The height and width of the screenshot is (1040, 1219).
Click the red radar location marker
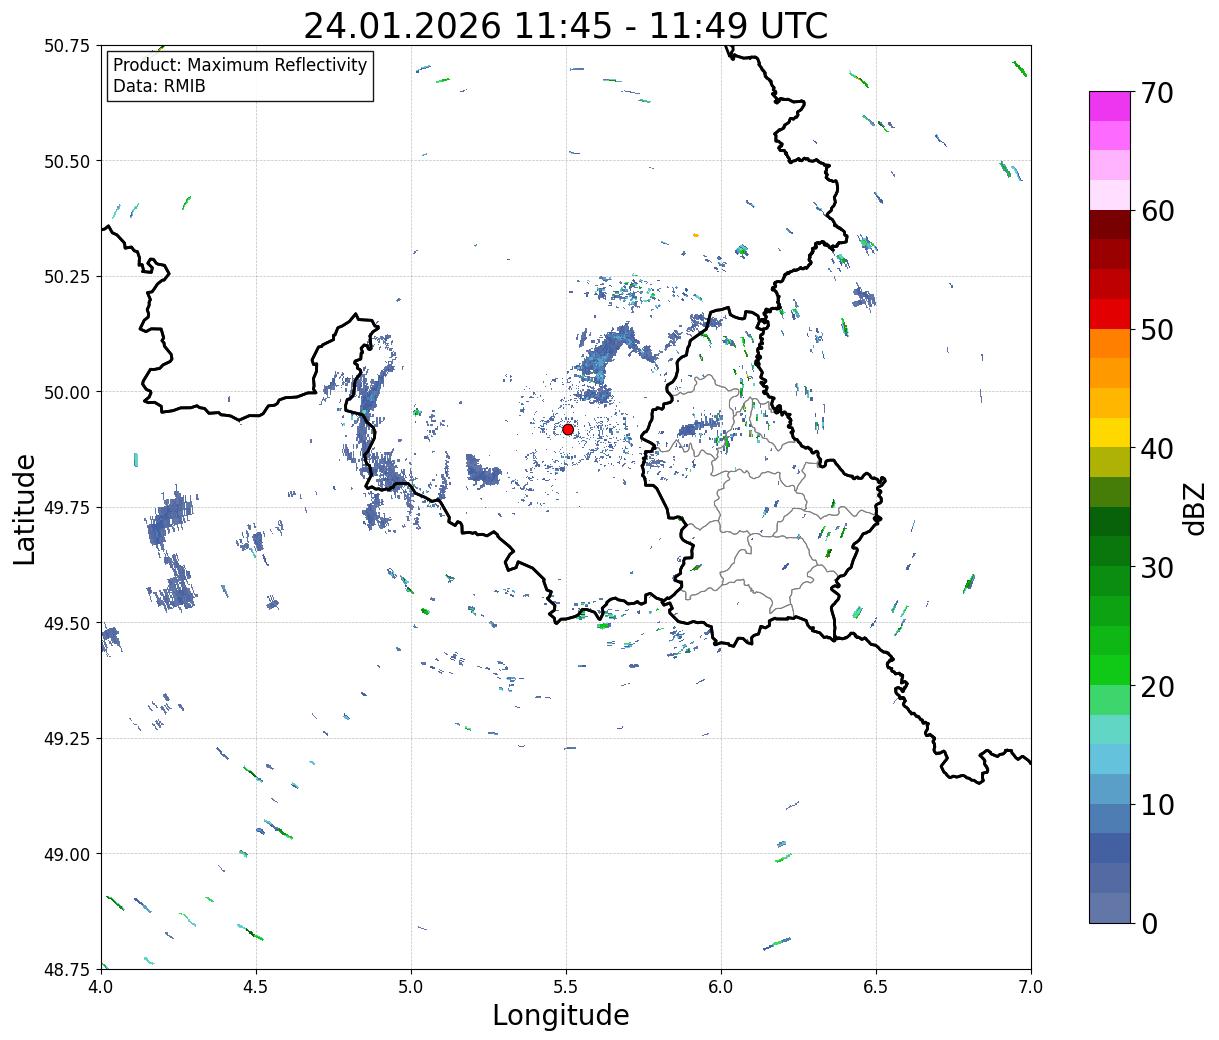tap(568, 429)
